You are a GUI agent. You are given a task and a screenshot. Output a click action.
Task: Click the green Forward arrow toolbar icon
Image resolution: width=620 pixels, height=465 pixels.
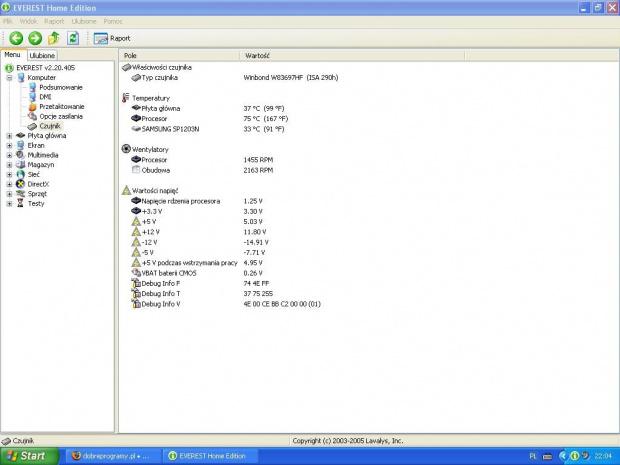click(35, 38)
